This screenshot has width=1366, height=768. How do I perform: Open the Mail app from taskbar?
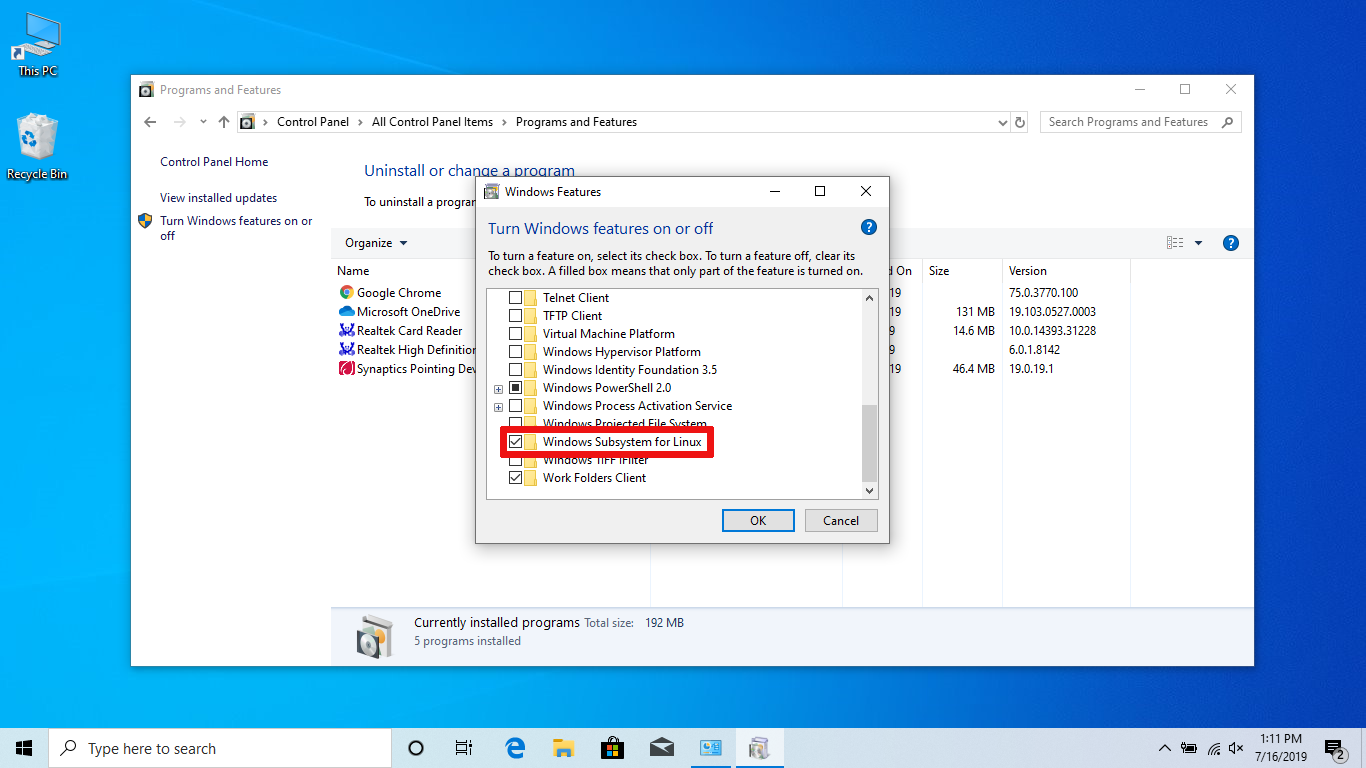661,748
